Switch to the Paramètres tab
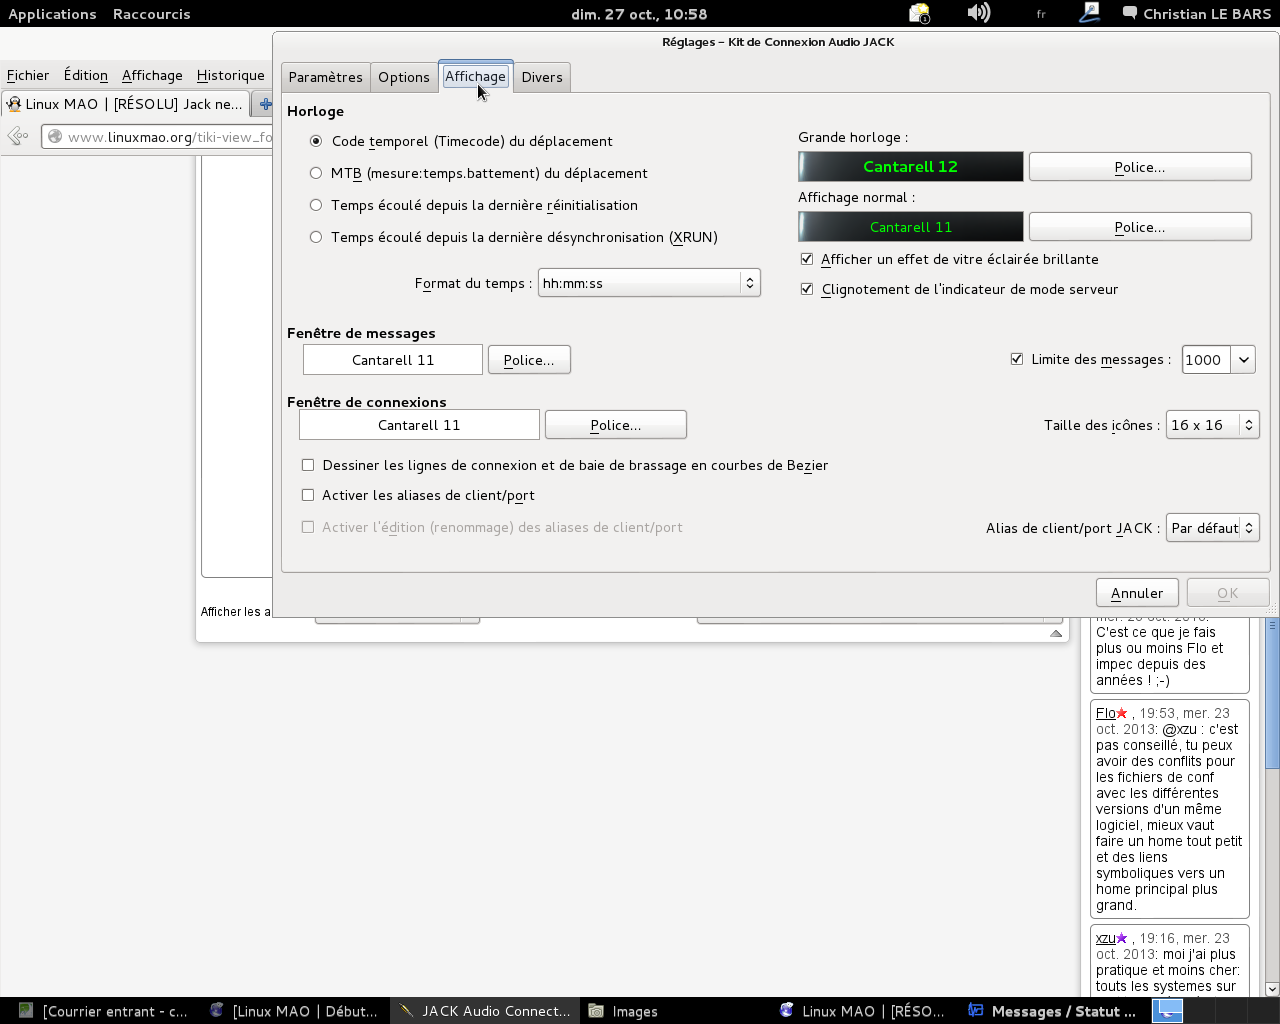 click(x=325, y=77)
